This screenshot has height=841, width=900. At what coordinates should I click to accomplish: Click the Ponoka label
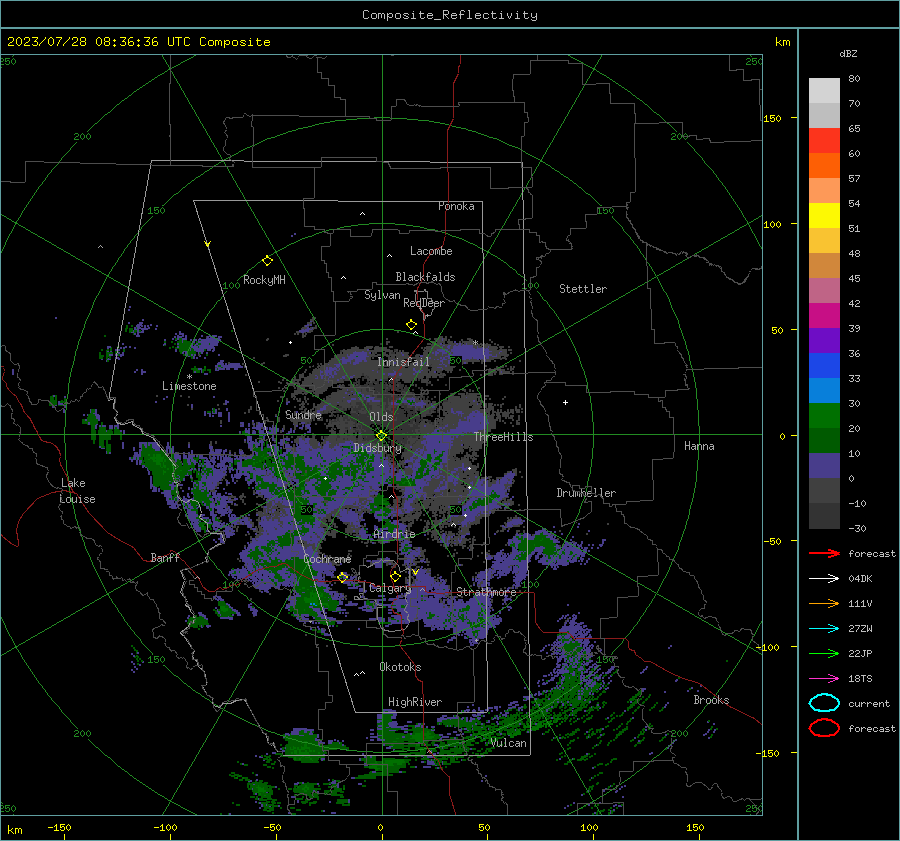point(456,206)
